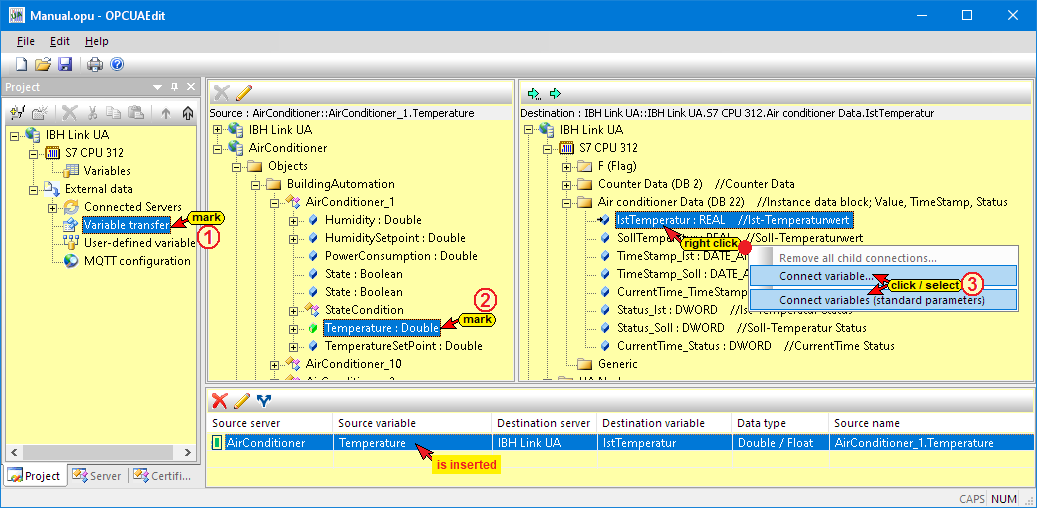The width and height of the screenshot is (1037, 508).
Task: Click the Delete X icon in Project panel toolbar
Action: point(70,113)
